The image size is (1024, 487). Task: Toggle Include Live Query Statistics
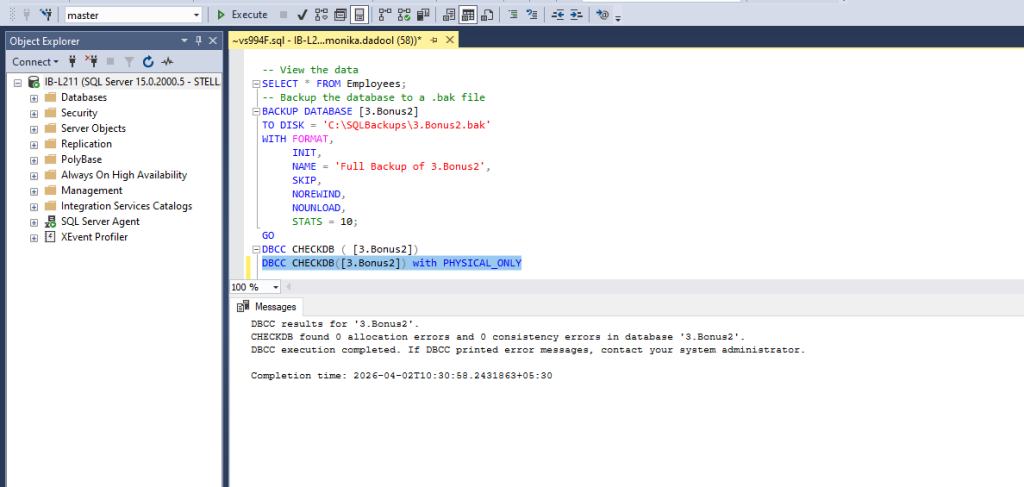click(x=404, y=14)
